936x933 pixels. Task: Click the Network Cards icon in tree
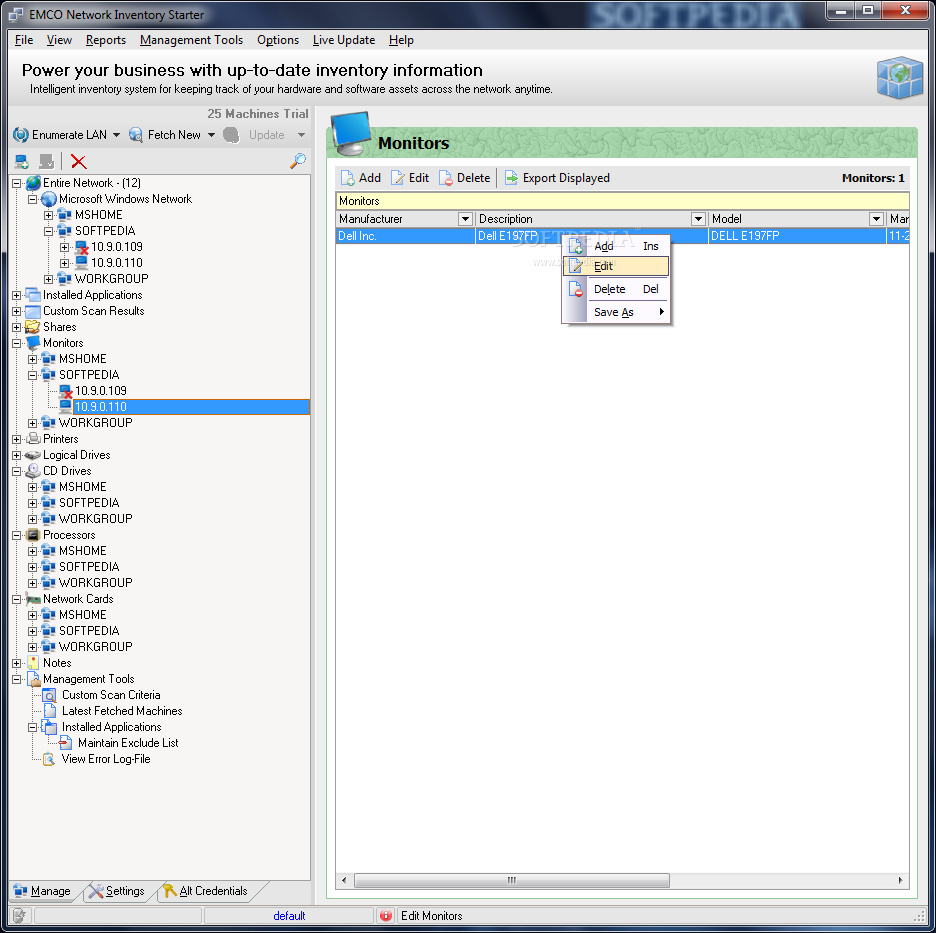(x=33, y=599)
